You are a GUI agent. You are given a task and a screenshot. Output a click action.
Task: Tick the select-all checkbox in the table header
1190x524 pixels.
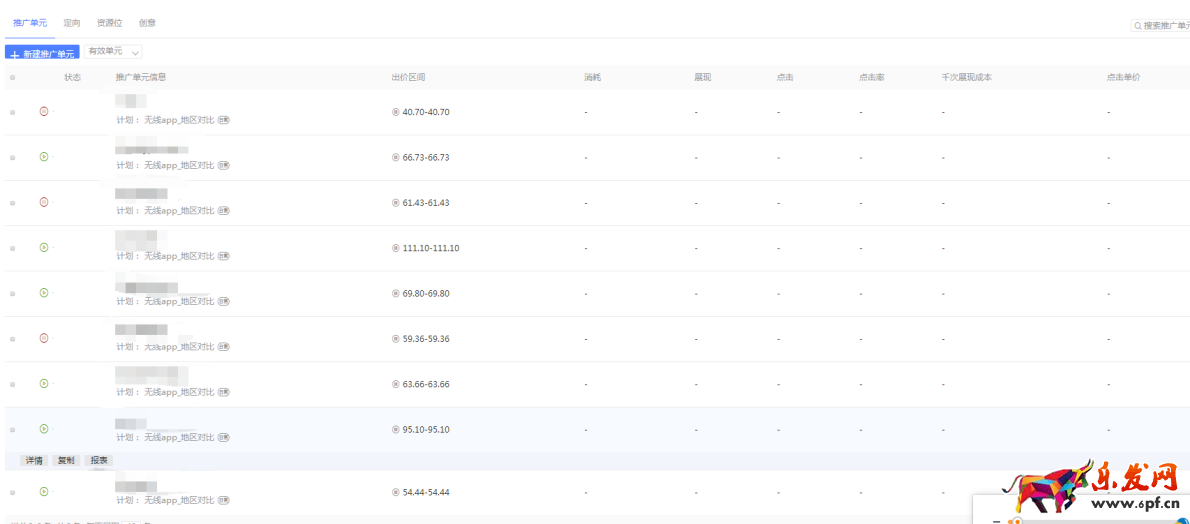click(x=12, y=77)
